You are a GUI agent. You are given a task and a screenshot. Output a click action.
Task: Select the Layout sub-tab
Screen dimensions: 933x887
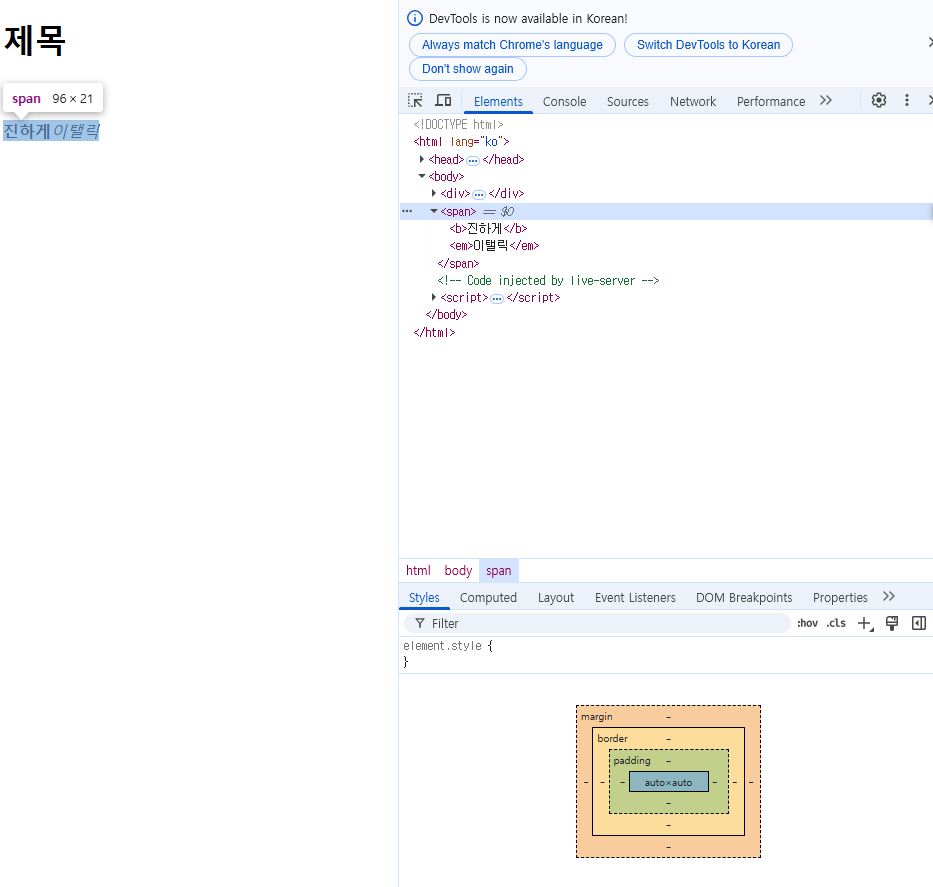tap(556, 598)
